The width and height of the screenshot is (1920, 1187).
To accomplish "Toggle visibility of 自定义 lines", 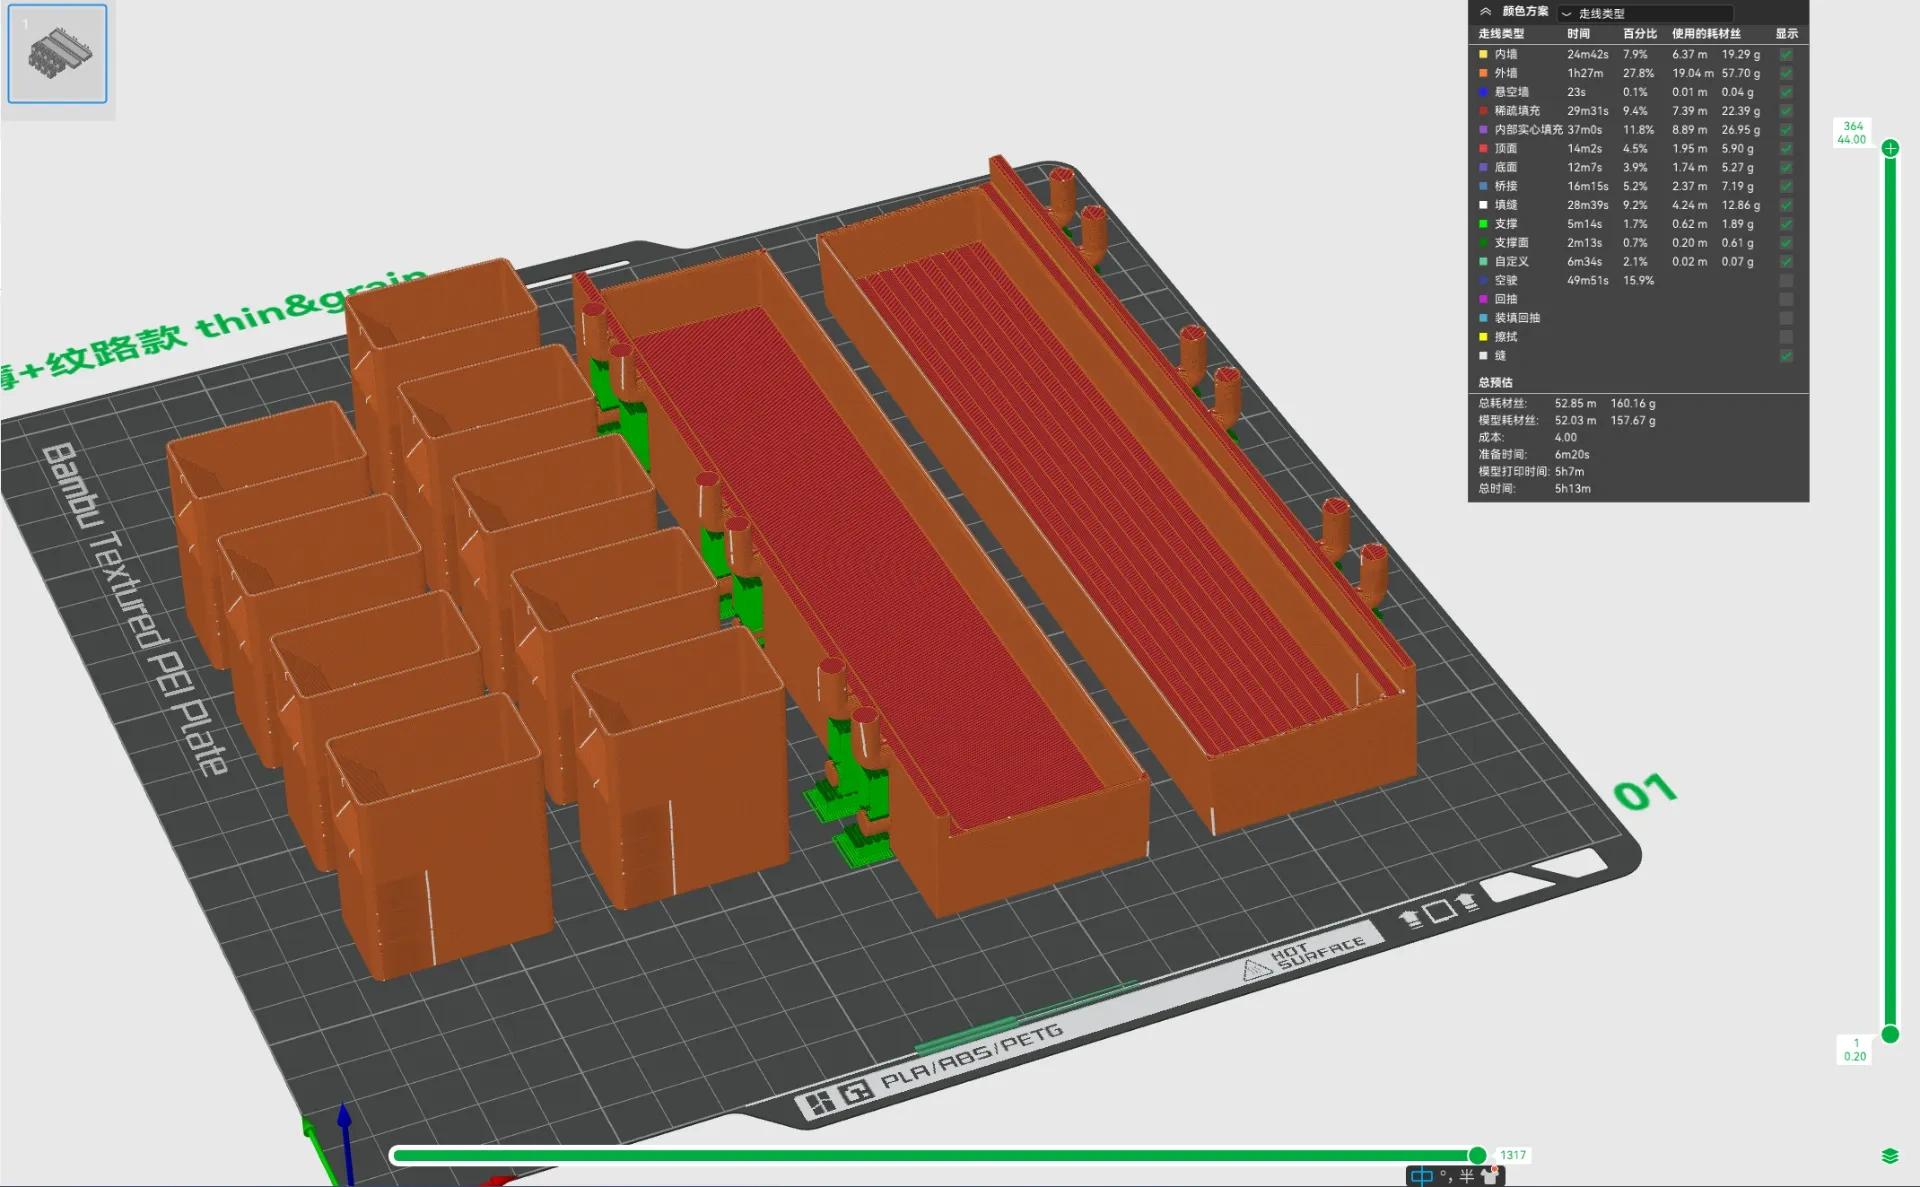I will [1786, 262].
